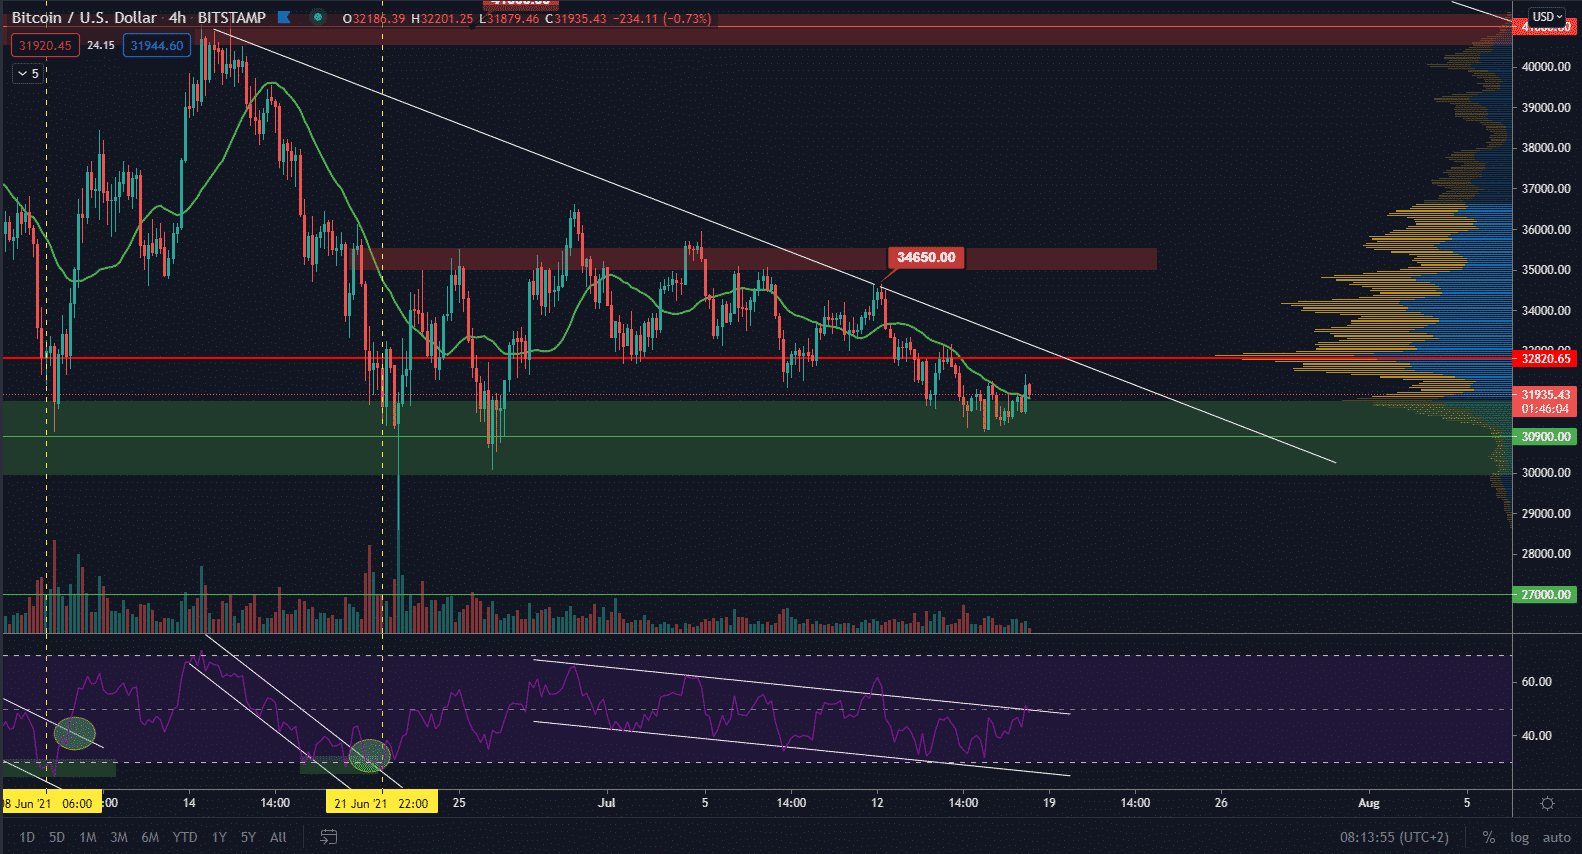The width and height of the screenshot is (1582, 854).
Task: Switch to the 6M time range
Action: 150,837
